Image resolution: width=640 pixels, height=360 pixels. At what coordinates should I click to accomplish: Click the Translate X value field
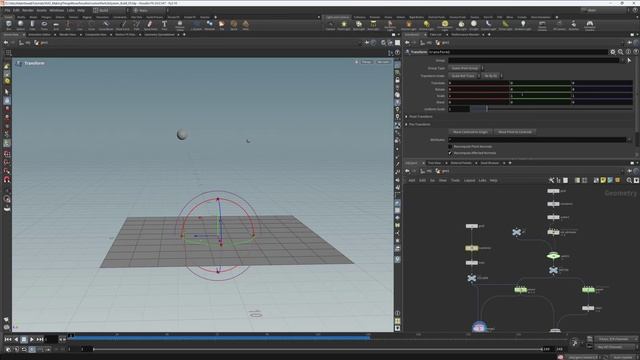tap(478, 83)
